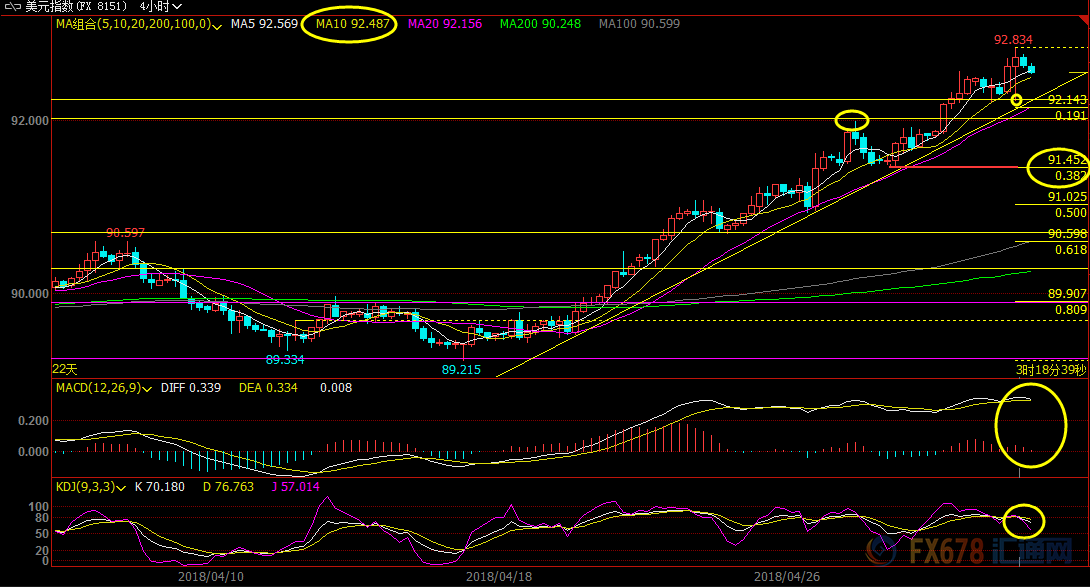Select the 0.500 Fibonacci level at 91.025

click(1070, 213)
